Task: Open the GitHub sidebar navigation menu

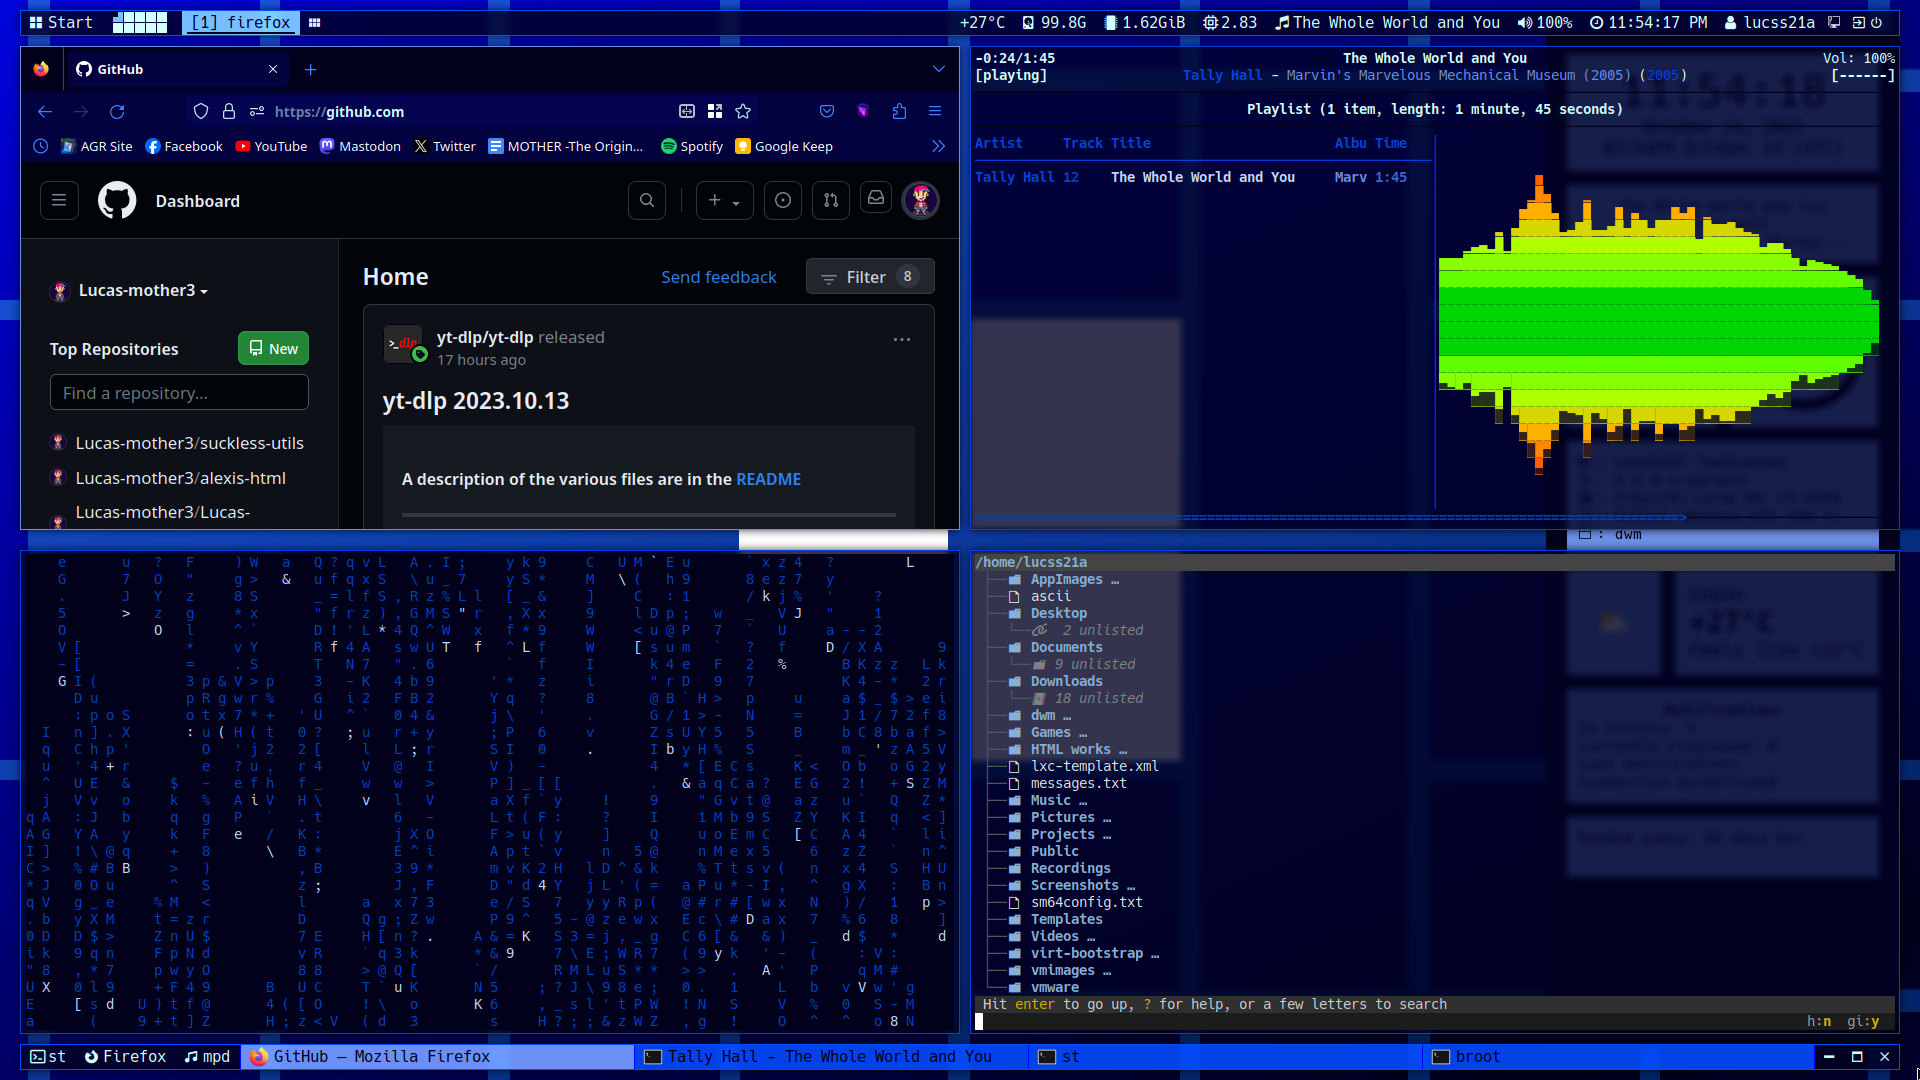Action: coord(59,201)
